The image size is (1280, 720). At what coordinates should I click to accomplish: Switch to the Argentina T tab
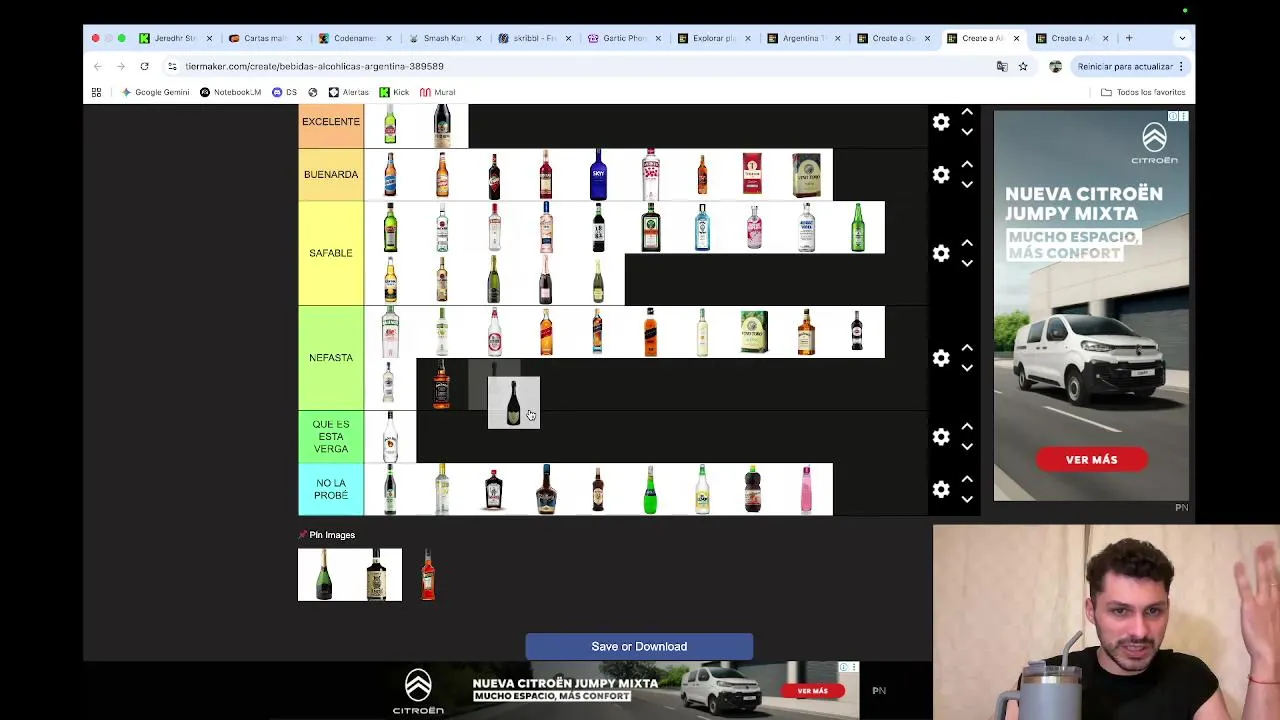click(x=803, y=38)
